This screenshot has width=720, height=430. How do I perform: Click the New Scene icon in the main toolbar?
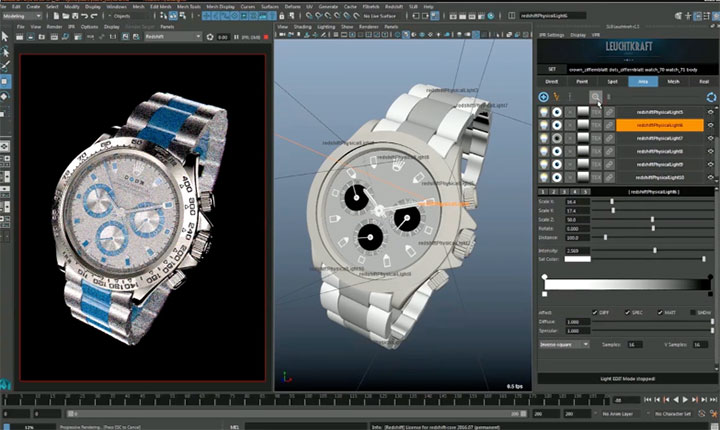(56, 16)
